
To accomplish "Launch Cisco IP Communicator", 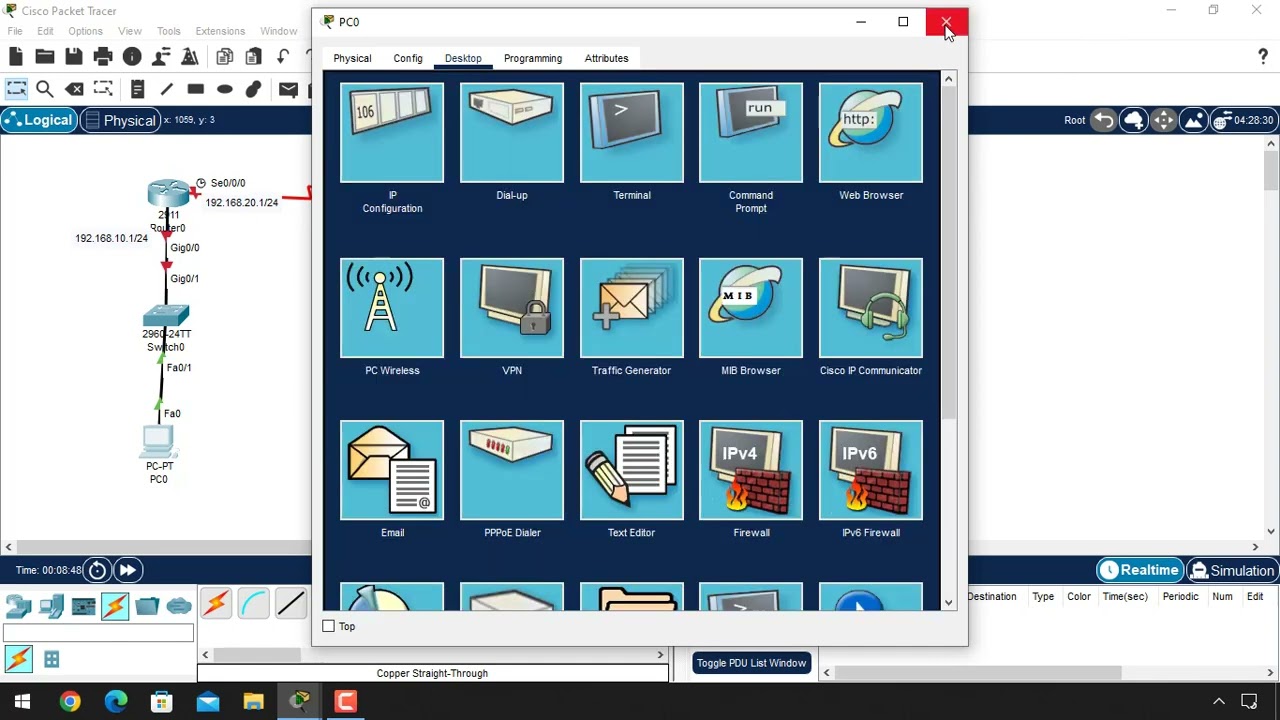I will pyautogui.click(x=871, y=308).
